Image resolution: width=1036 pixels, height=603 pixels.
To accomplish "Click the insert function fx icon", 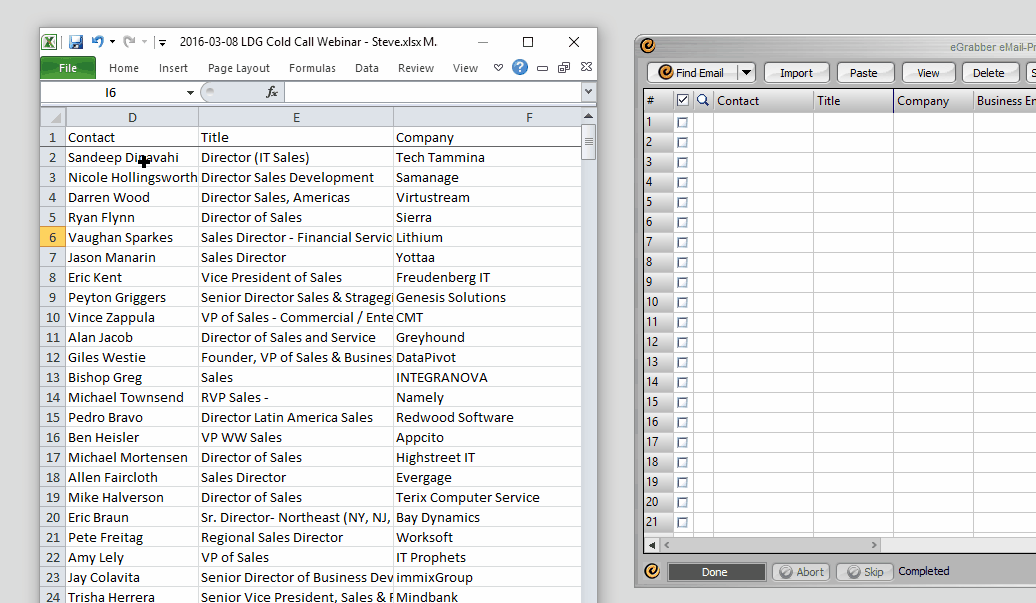I will click(x=271, y=92).
